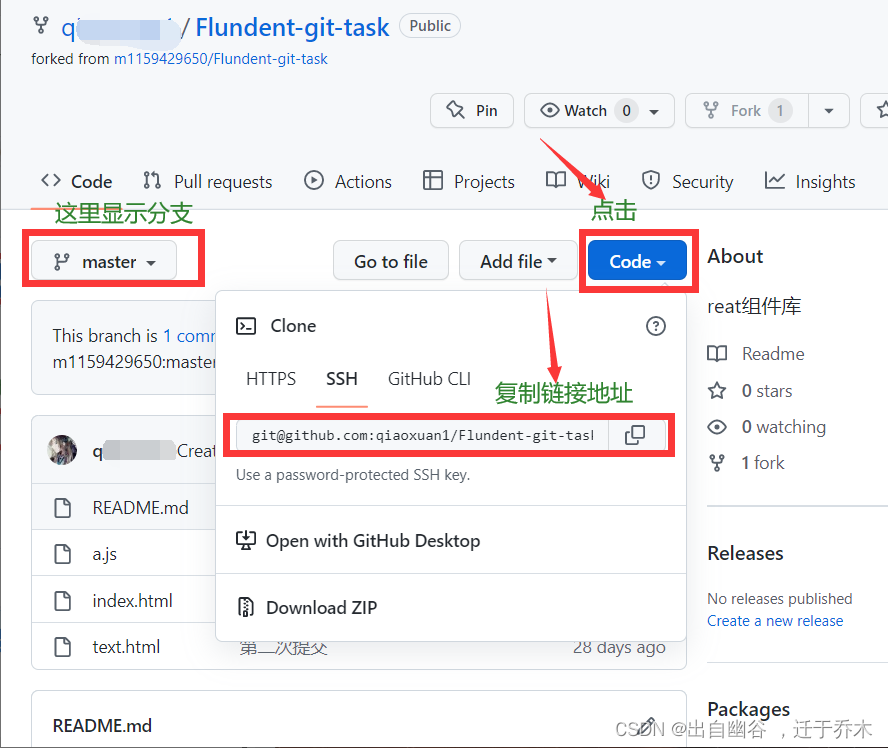The width and height of the screenshot is (888, 748).
Task: Click the Security shield icon
Action: coord(651,181)
